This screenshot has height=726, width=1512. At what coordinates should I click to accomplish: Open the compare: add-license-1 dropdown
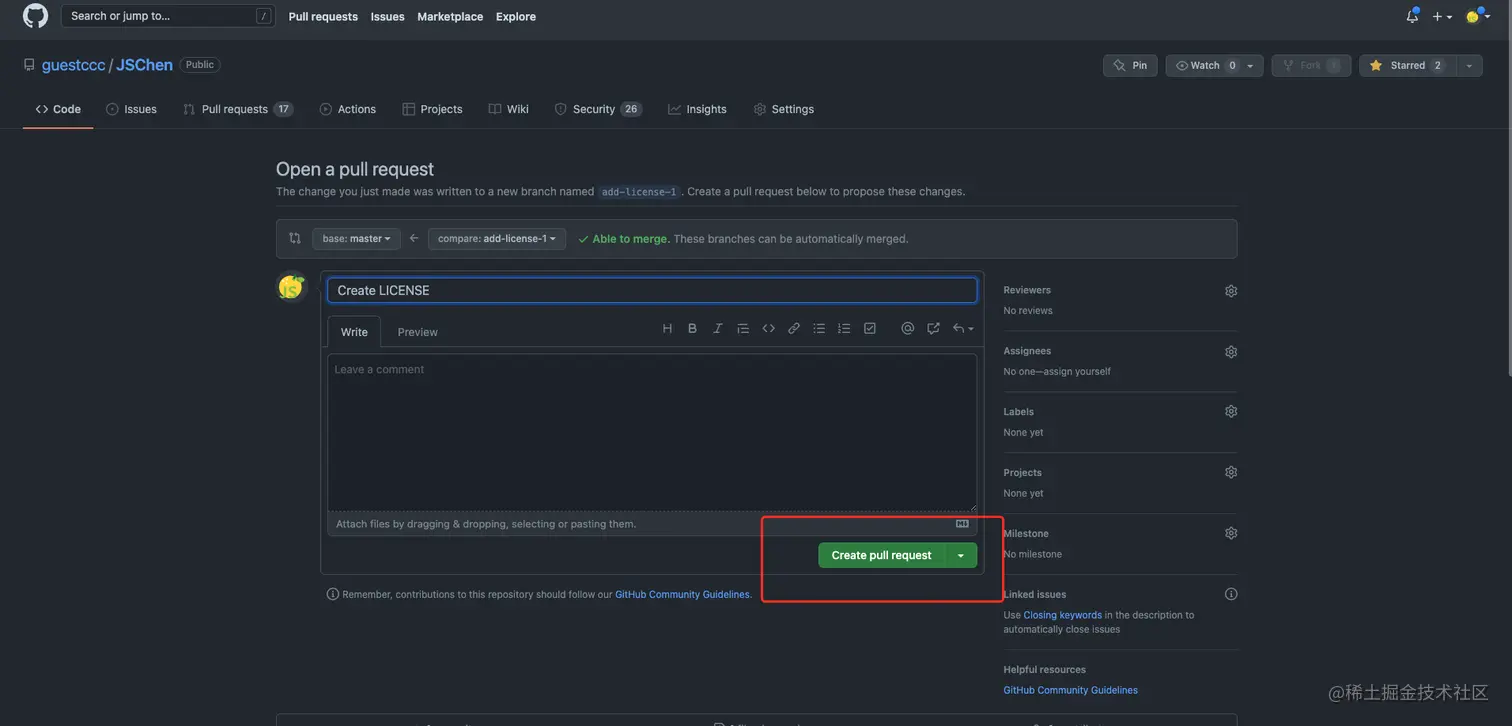(497, 239)
